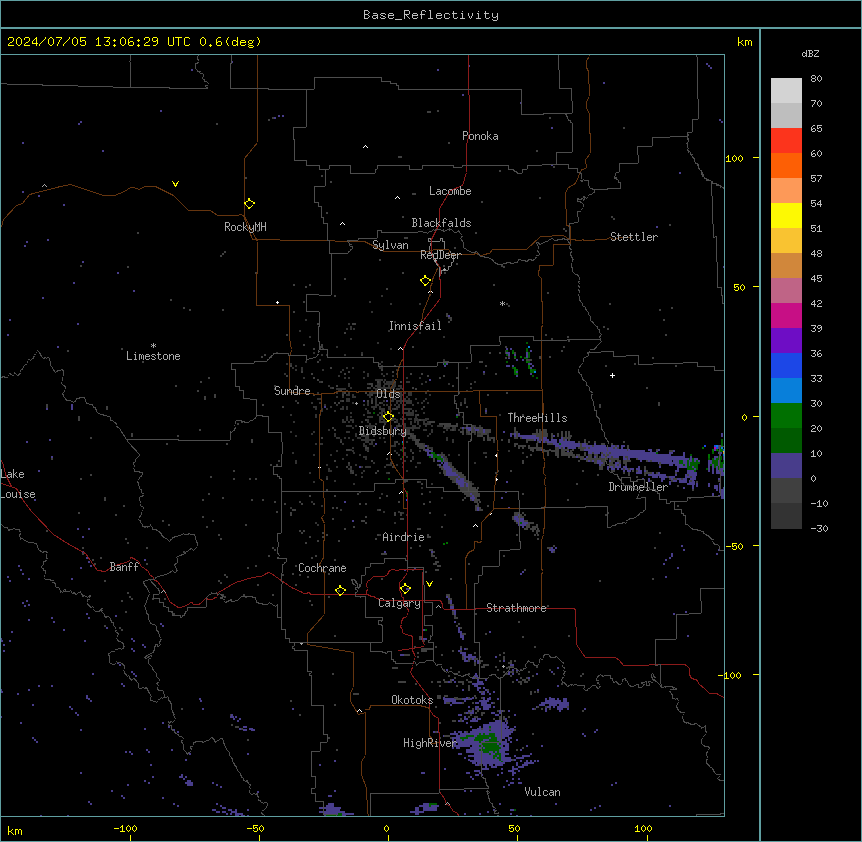Click the Sylvan label
The image size is (862, 842).
coord(390,245)
